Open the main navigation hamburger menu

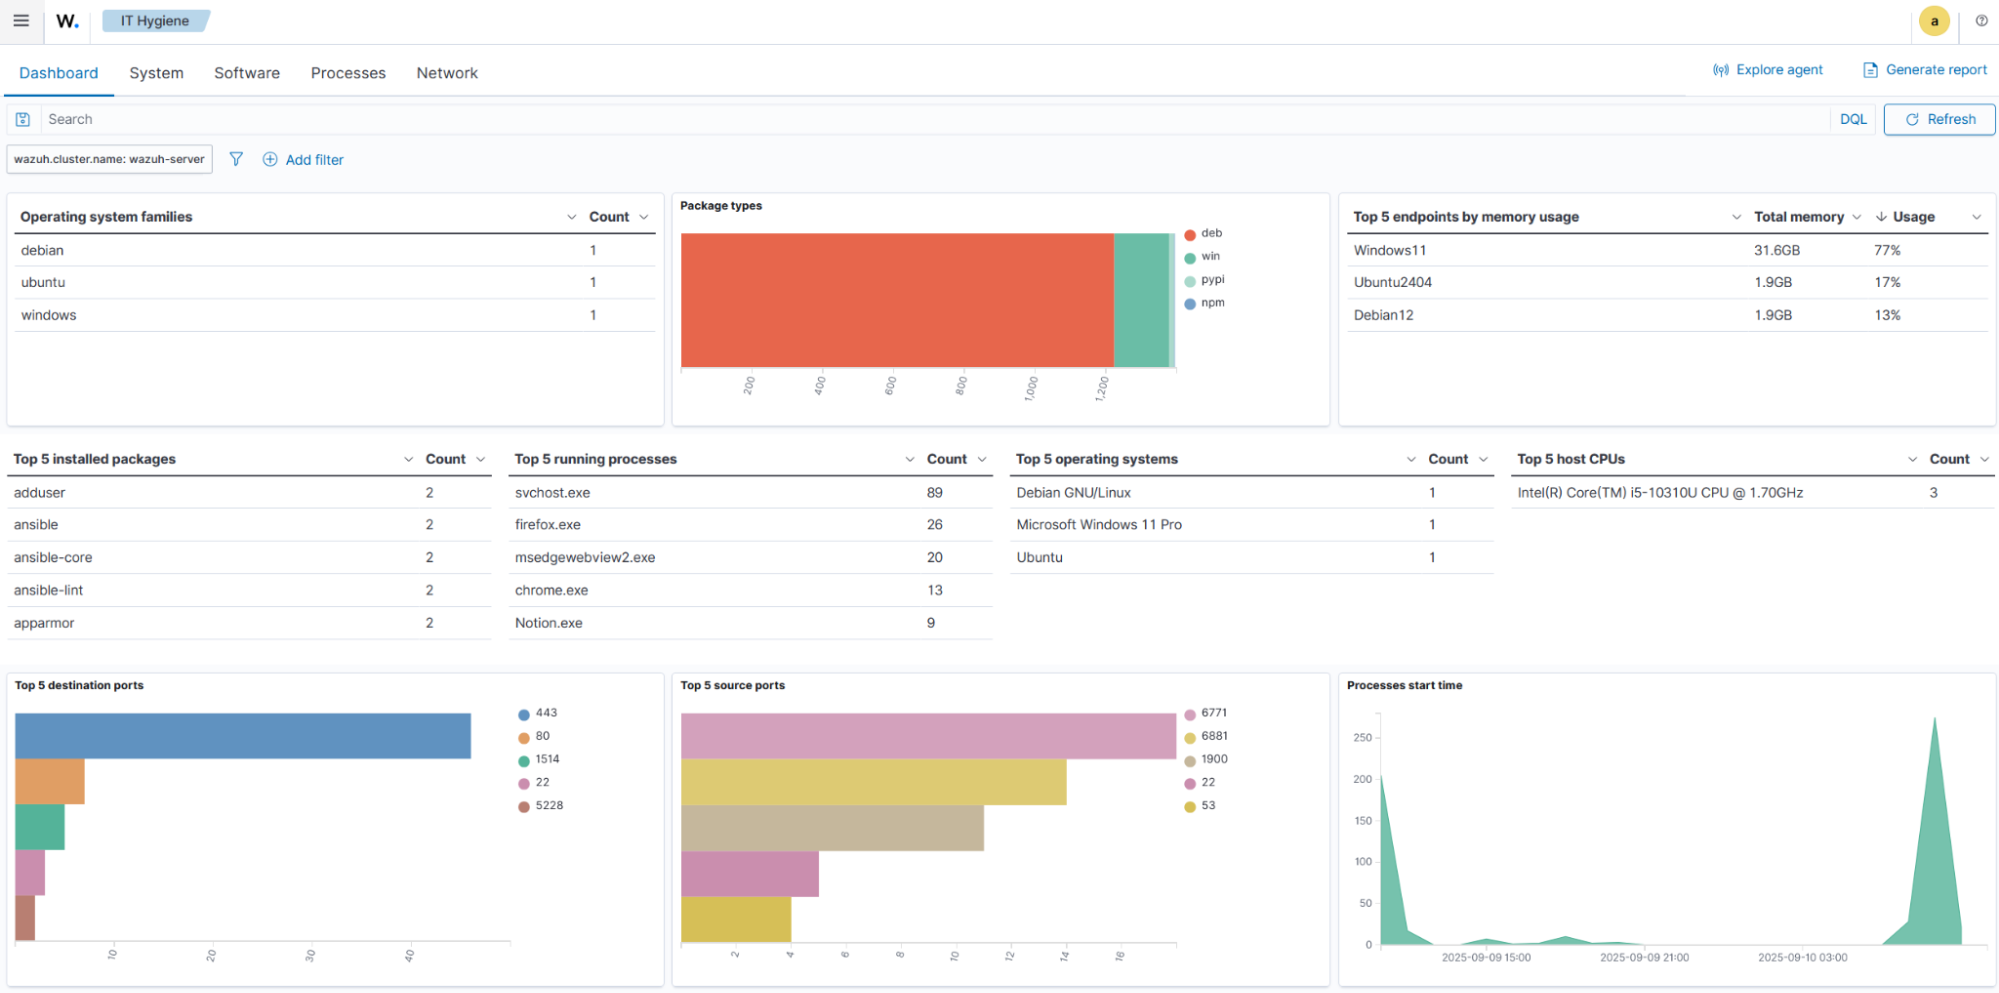(x=21, y=20)
